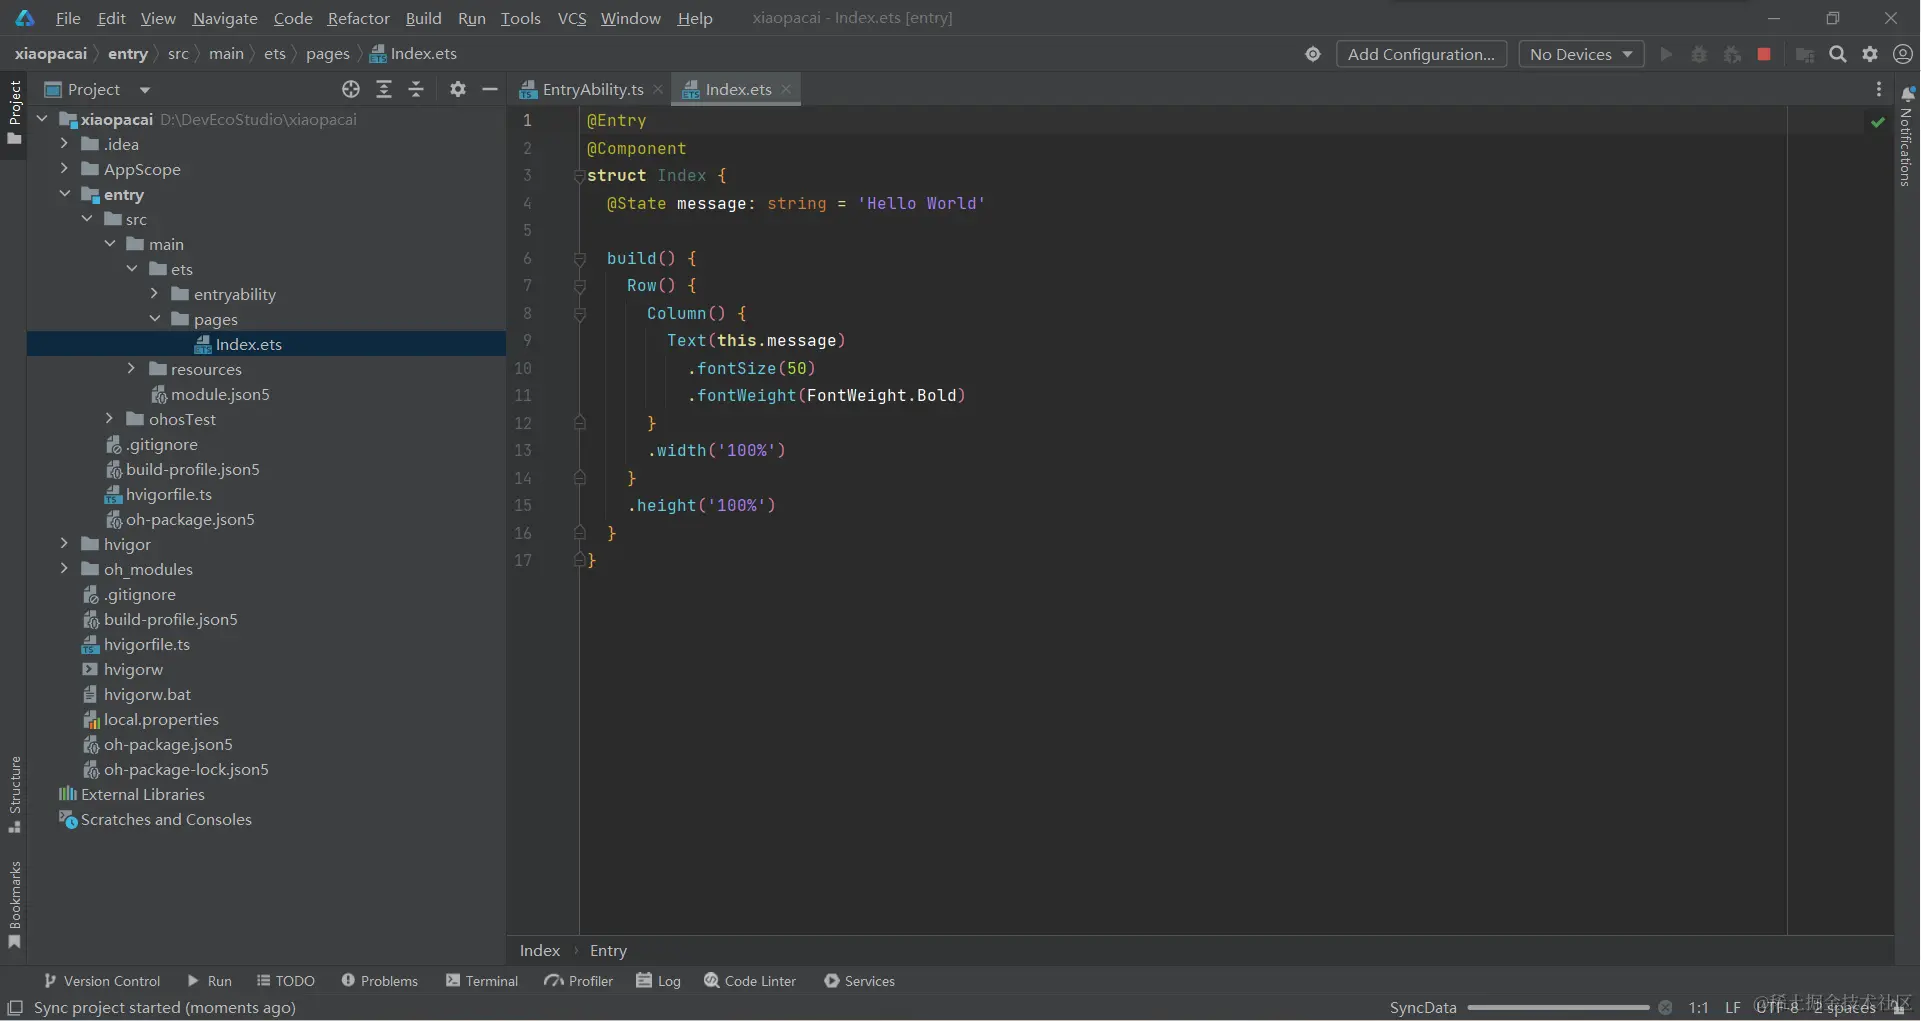Screen dimensions: 1921x1021
Task: Click Add Configuration button
Action: point(1421,54)
